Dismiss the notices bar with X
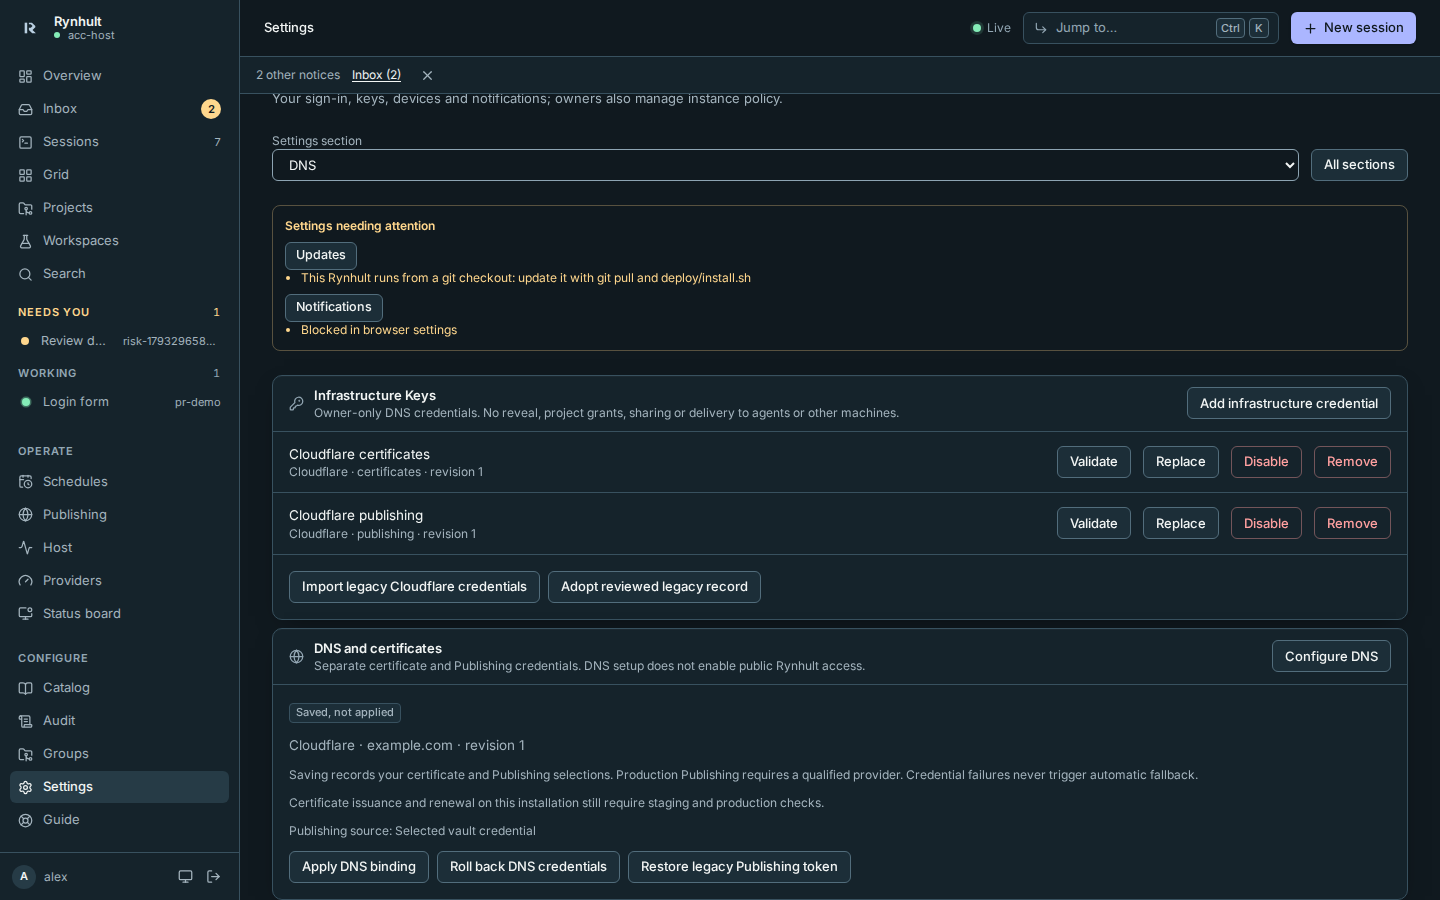This screenshot has width=1440, height=900. [427, 76]
